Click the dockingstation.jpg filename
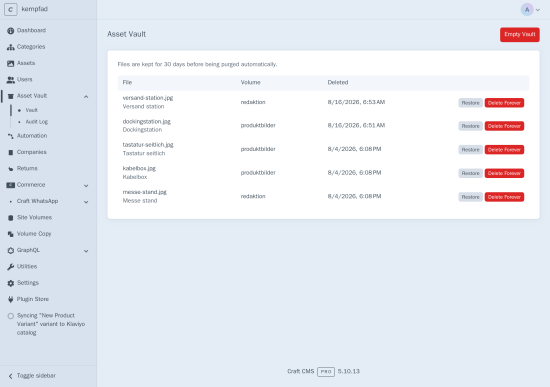Image resolution: width=550 pixels, height=387 pixels. [x=147, y=121]
